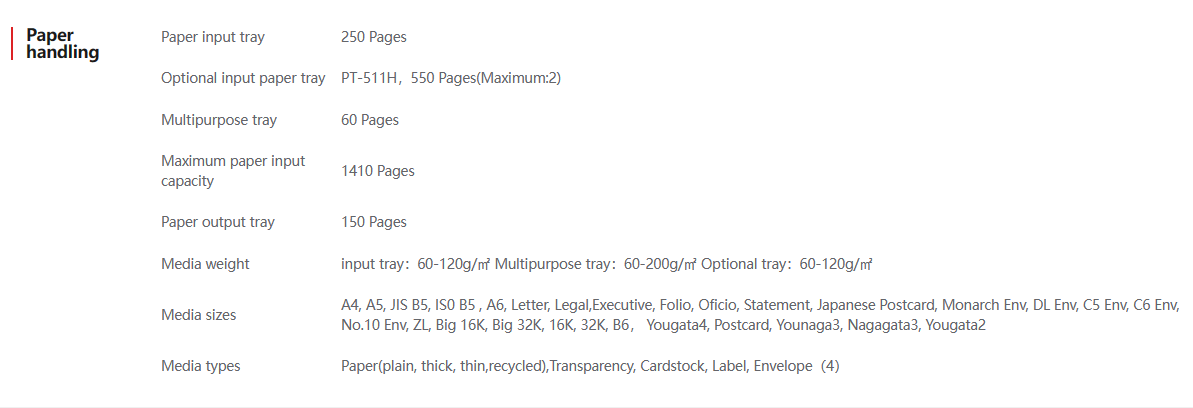Screen dimensions: 1193x408
Task: Click the "60 Pages" value
Action: pos(369,120)
